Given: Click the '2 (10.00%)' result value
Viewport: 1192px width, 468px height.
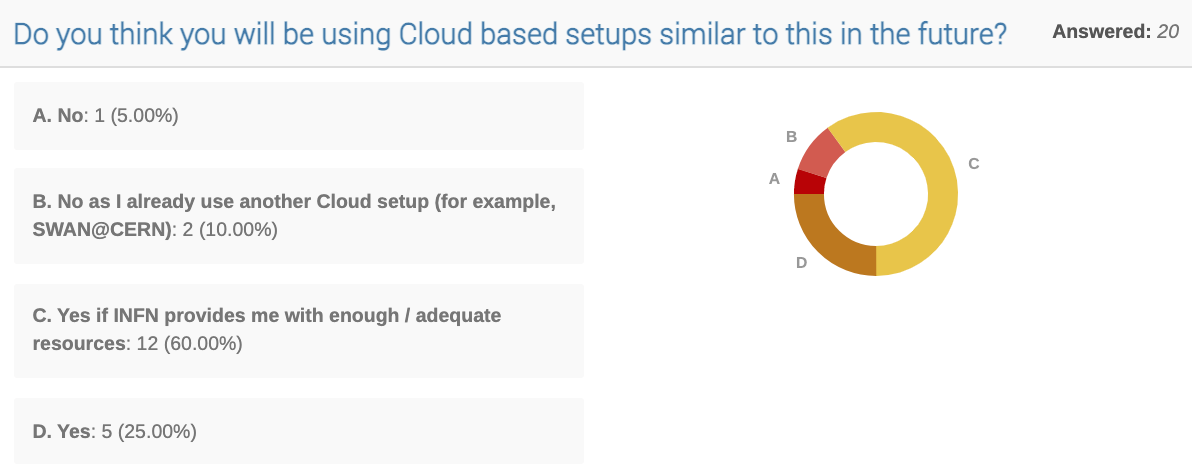Looking at the screenshot, I should 230,229.
